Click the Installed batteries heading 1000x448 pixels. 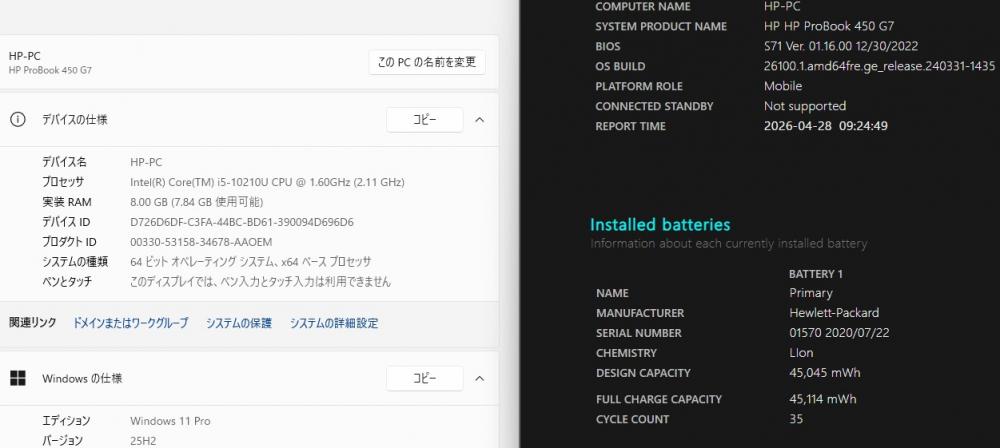pos(660,225)
